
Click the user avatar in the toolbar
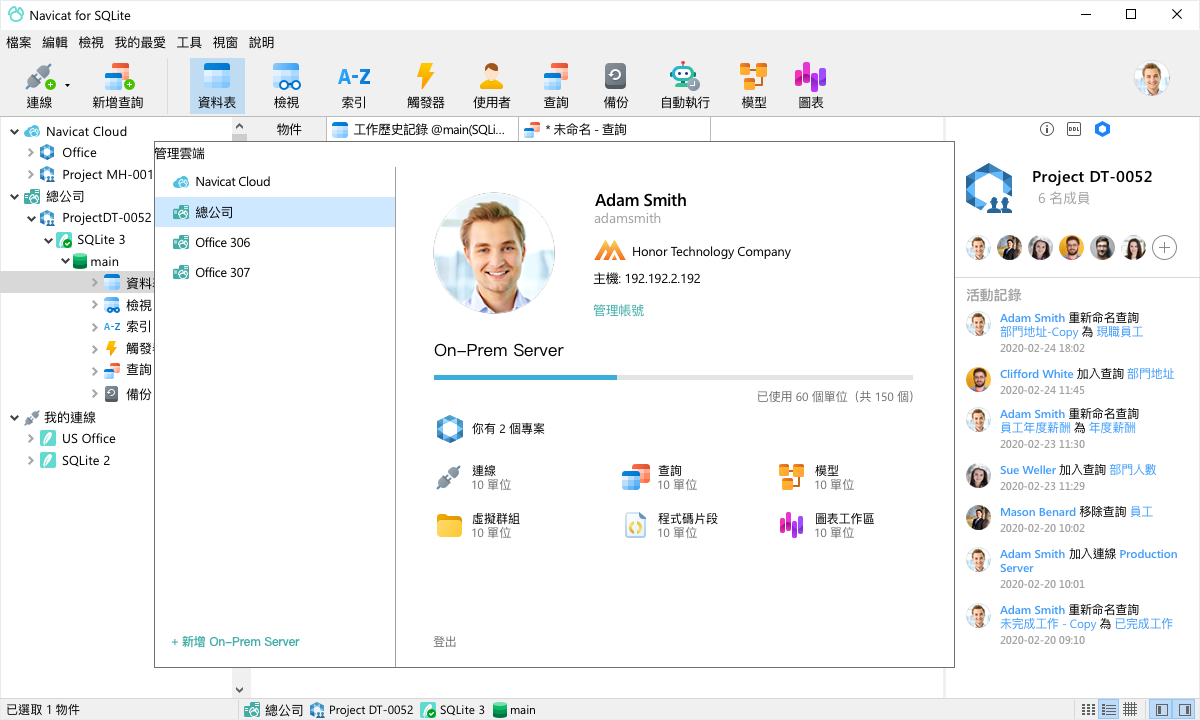tap(1152, 79)
